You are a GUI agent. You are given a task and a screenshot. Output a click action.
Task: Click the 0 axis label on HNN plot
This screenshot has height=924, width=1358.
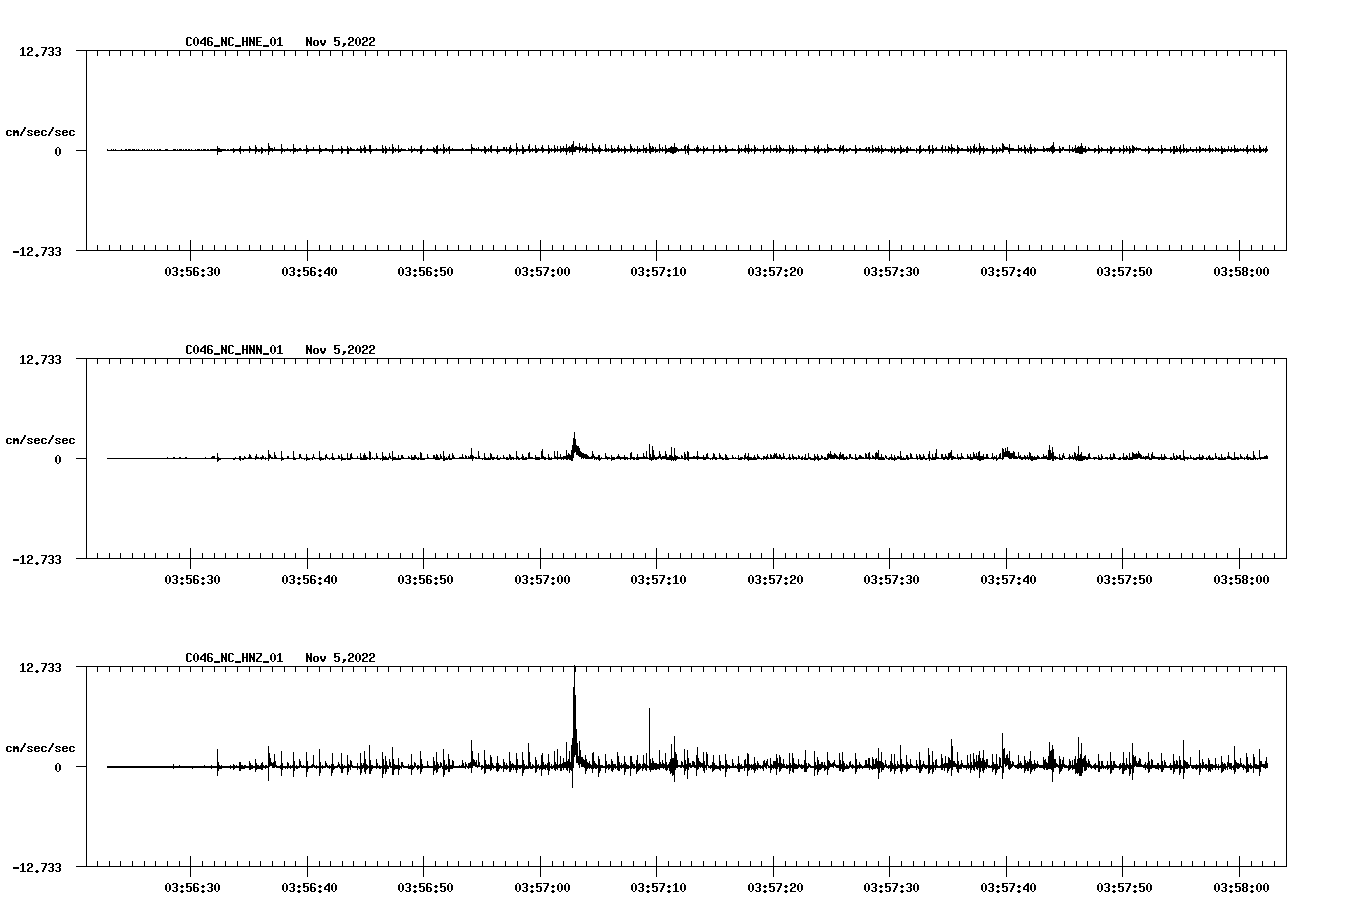tap(58, 460)
